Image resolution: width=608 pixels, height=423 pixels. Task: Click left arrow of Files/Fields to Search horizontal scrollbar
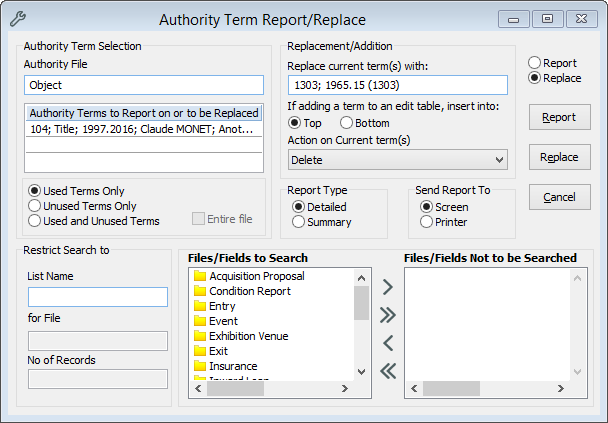coord(198,388)
